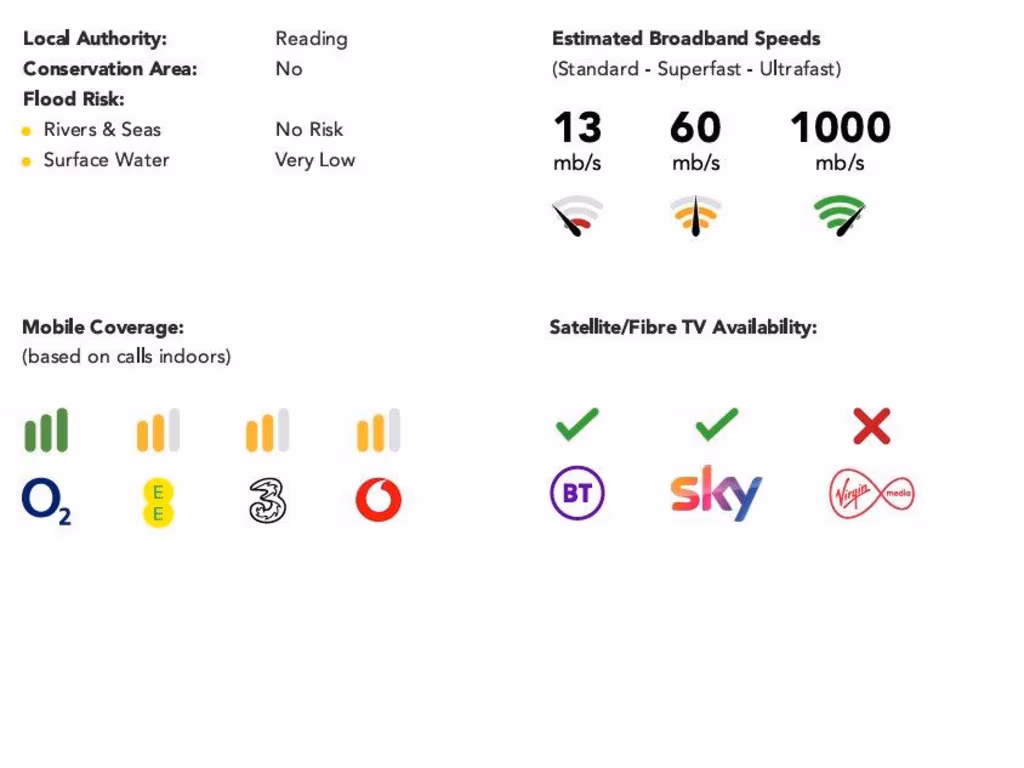This screenshot has width=1024, height=768.
Task: Click the BT logo
Action: tap(577, 494)
